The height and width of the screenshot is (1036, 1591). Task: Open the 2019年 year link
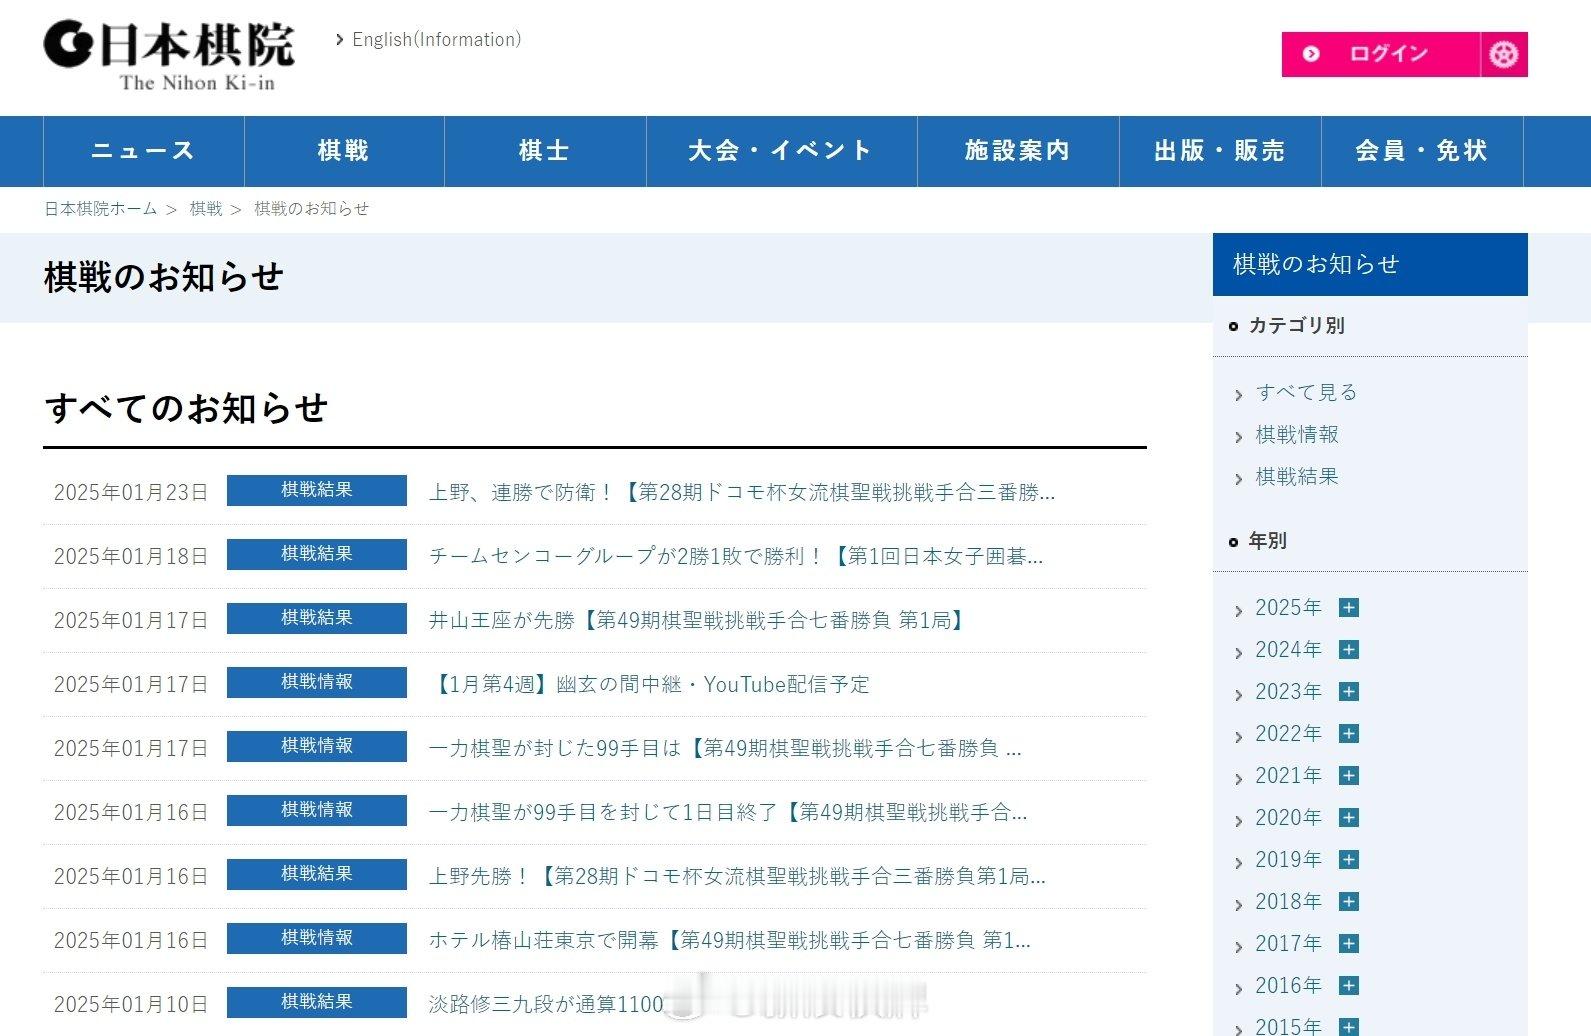[x=1288, y=860]
